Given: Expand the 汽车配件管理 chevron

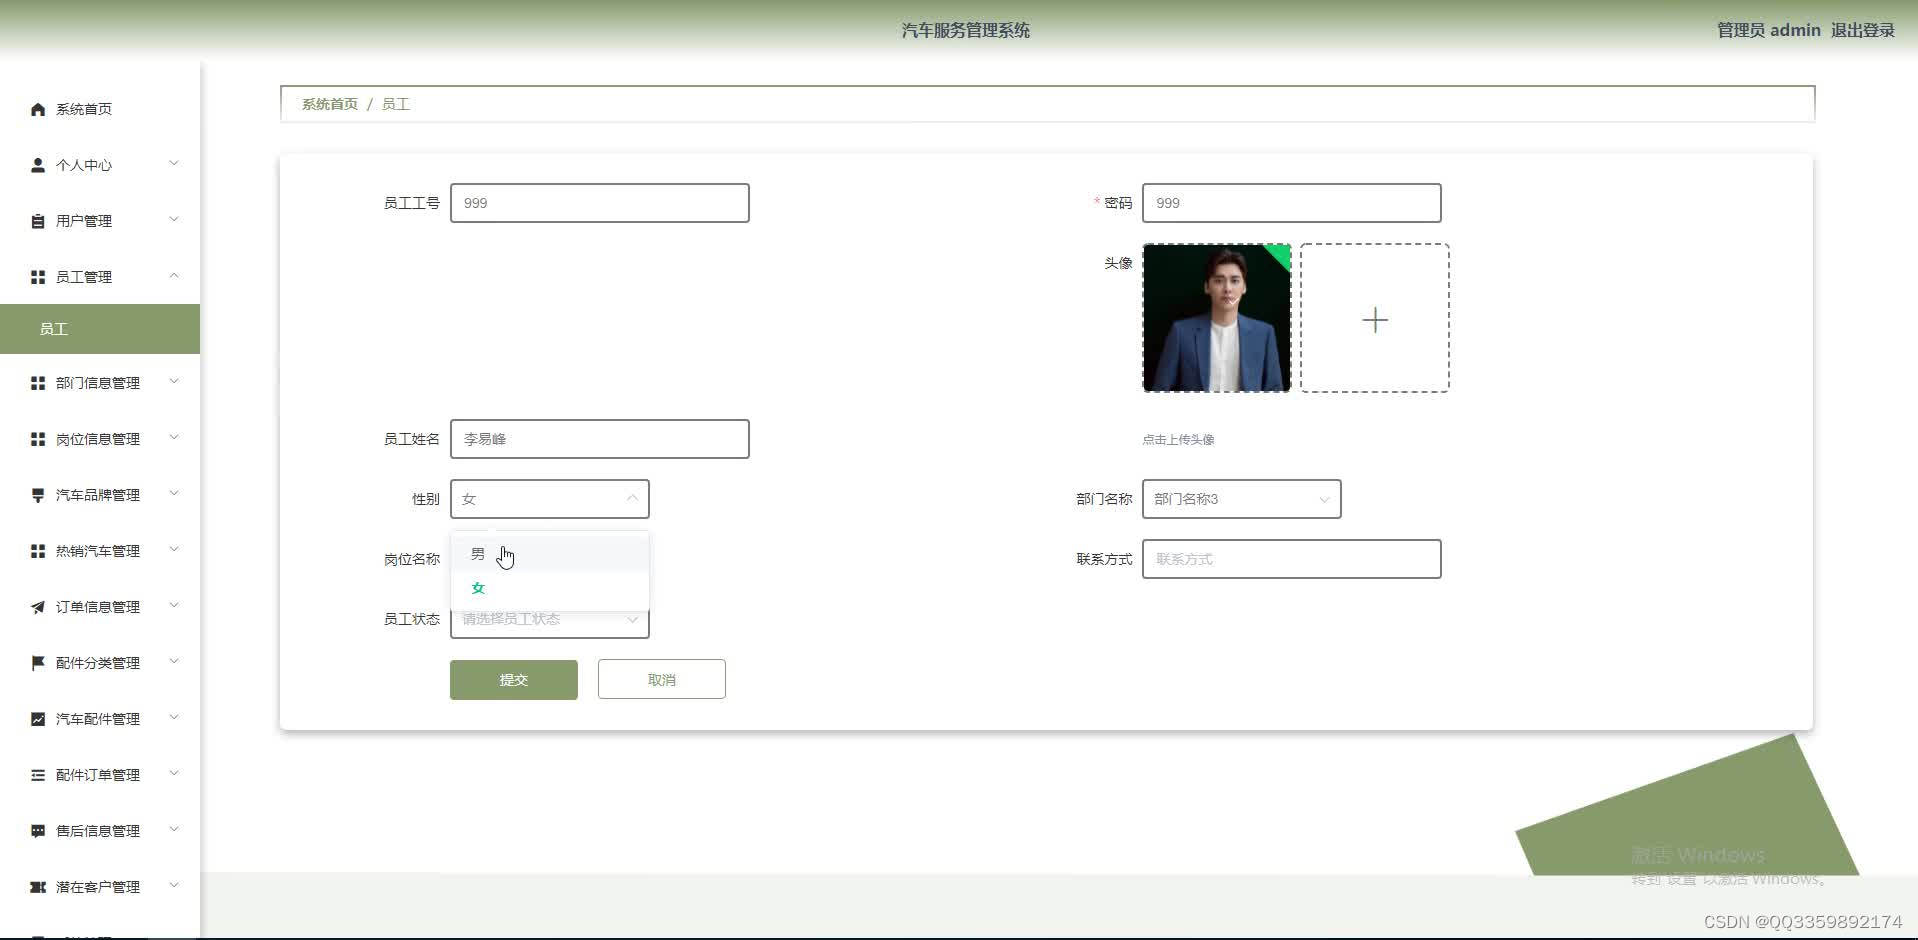Looking at the screenshot, I should [174, 718].
